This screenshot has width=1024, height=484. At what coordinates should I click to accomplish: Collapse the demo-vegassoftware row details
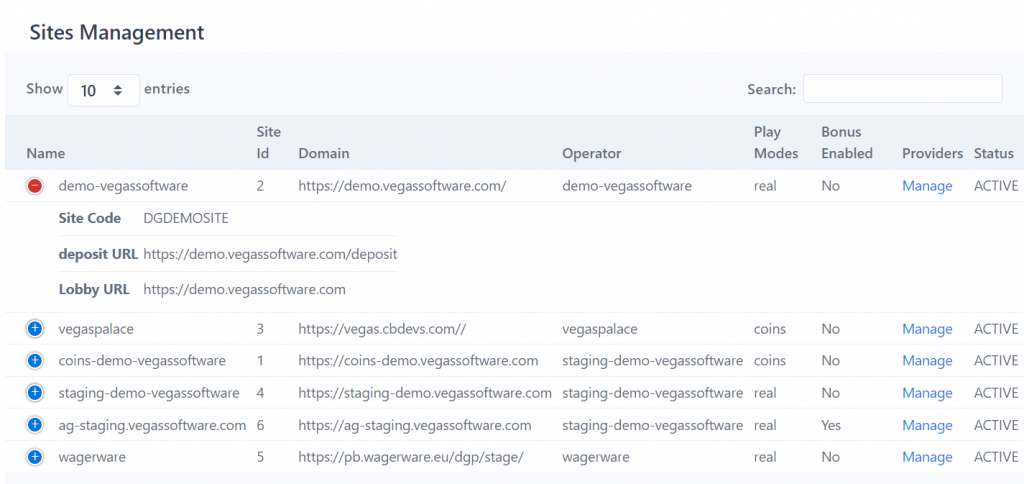tap(35, 186)
